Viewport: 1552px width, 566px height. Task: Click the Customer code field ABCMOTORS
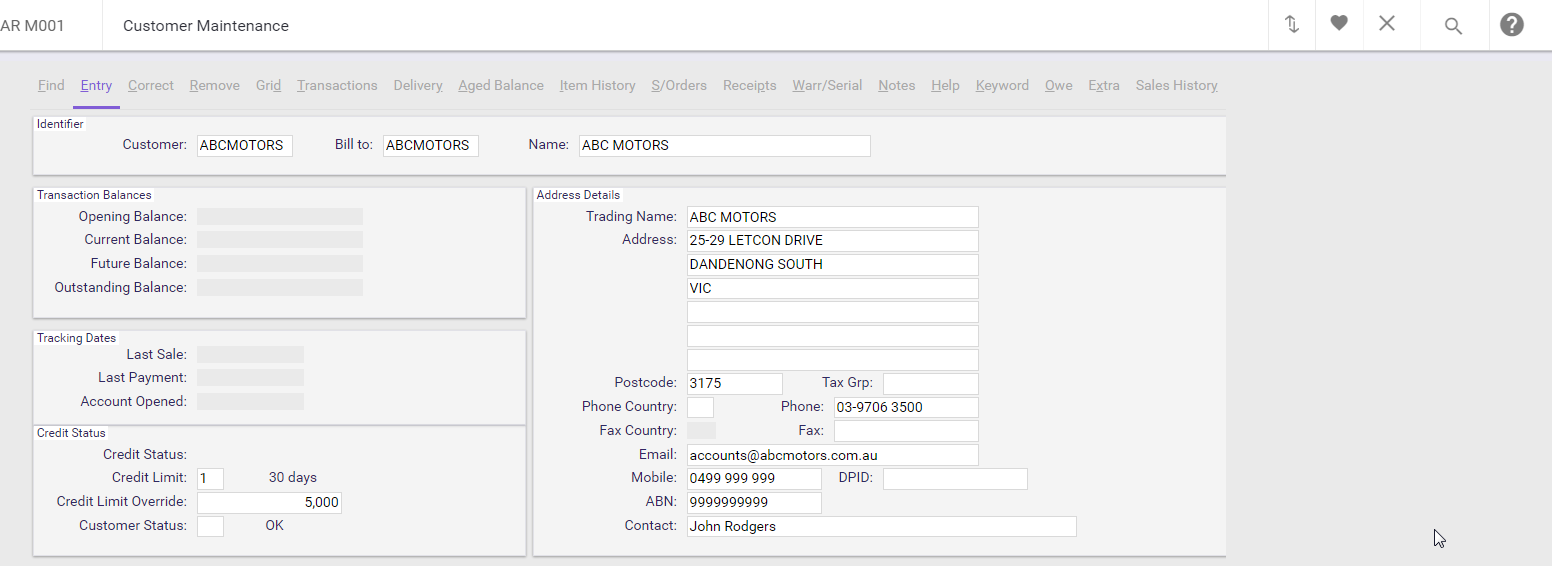[245, 145]
